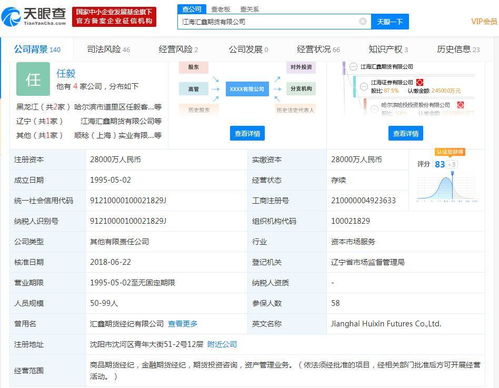This screenshot has width=499, height=388.
Task: Clear the search box with the X icon
Action: [363, 22]
